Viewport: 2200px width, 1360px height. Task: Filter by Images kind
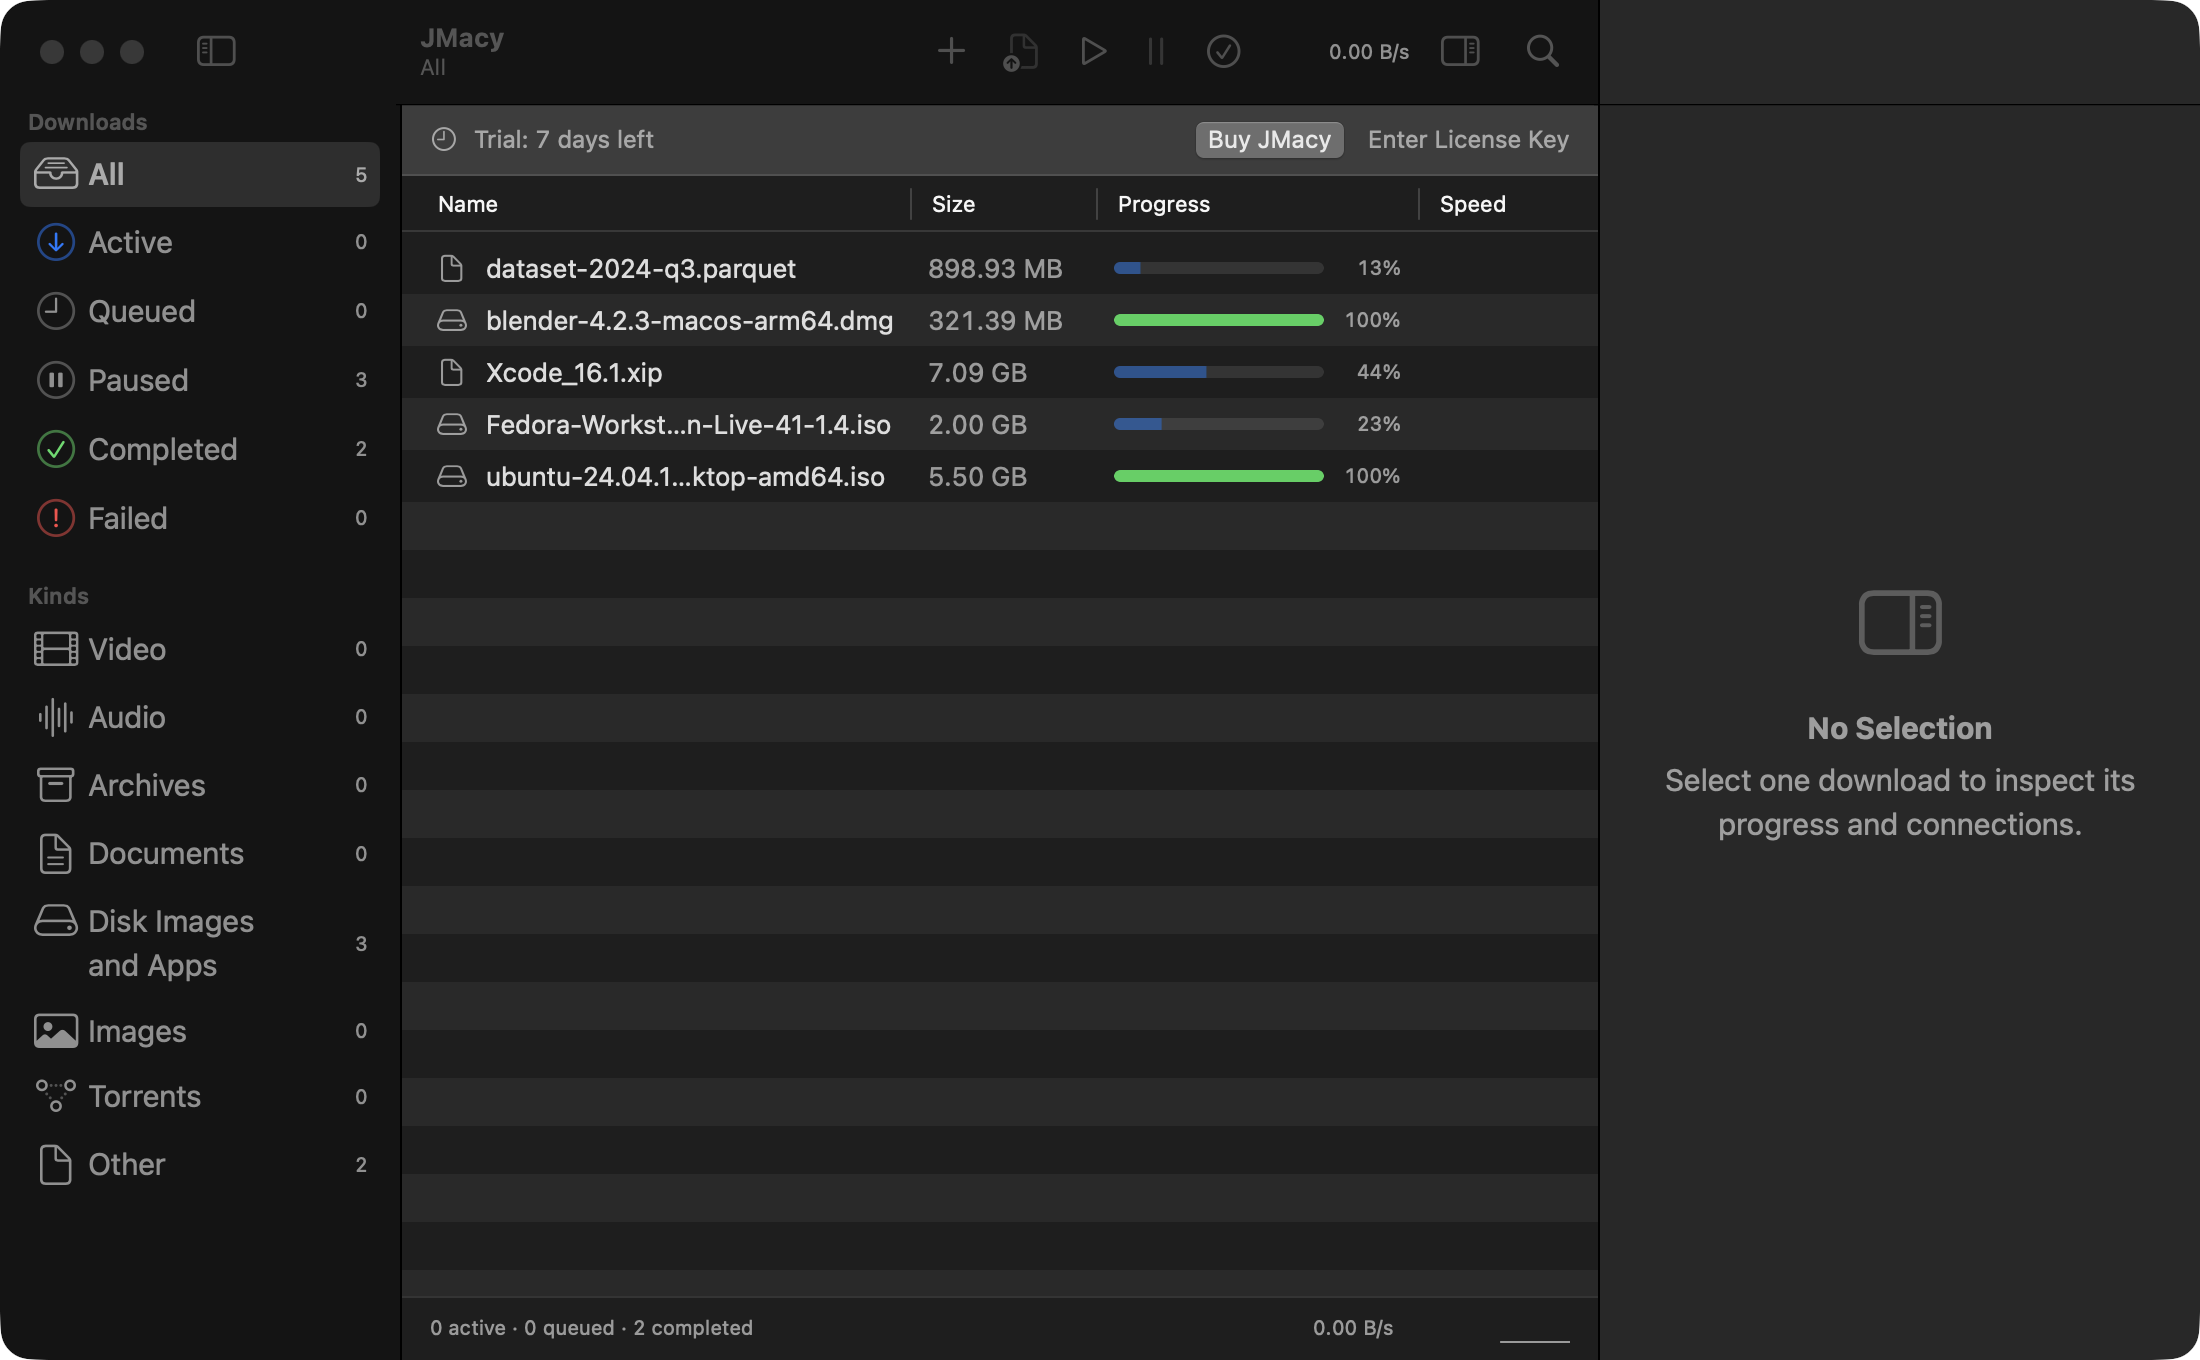pos(200,1031)
